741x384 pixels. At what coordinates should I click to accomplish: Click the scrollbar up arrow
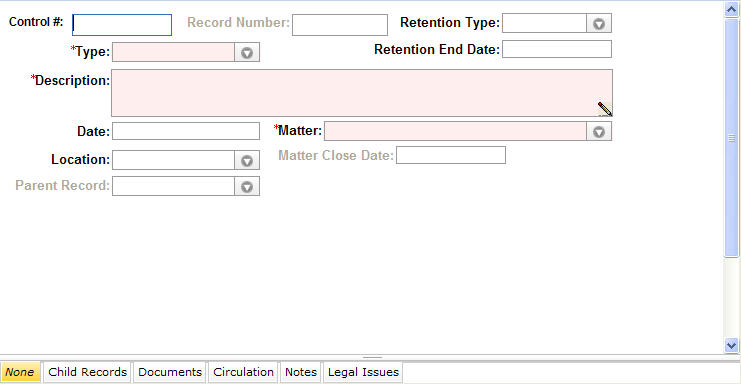click(731, 9)
